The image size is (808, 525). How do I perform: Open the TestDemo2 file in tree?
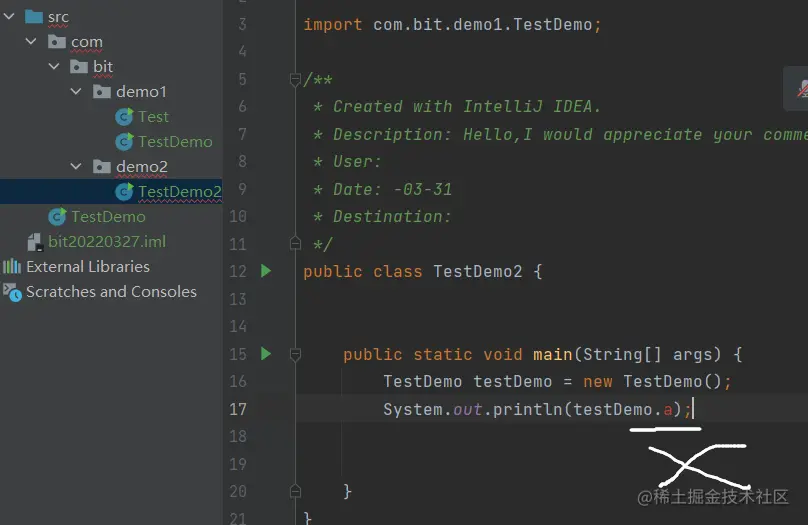coord(180,192)
